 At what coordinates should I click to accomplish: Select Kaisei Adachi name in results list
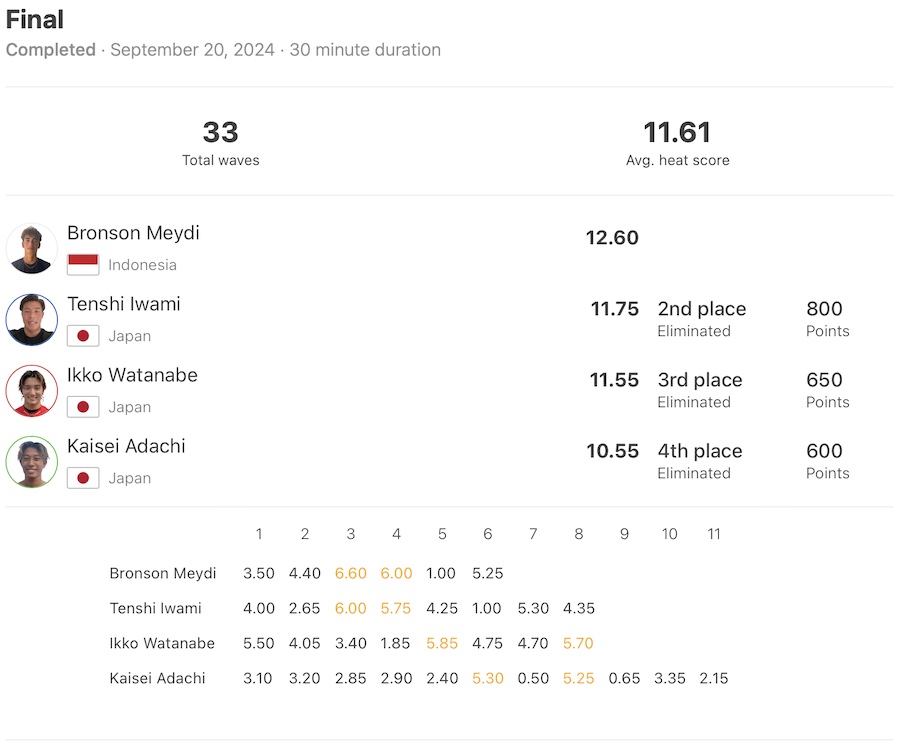tap(126, 446)
